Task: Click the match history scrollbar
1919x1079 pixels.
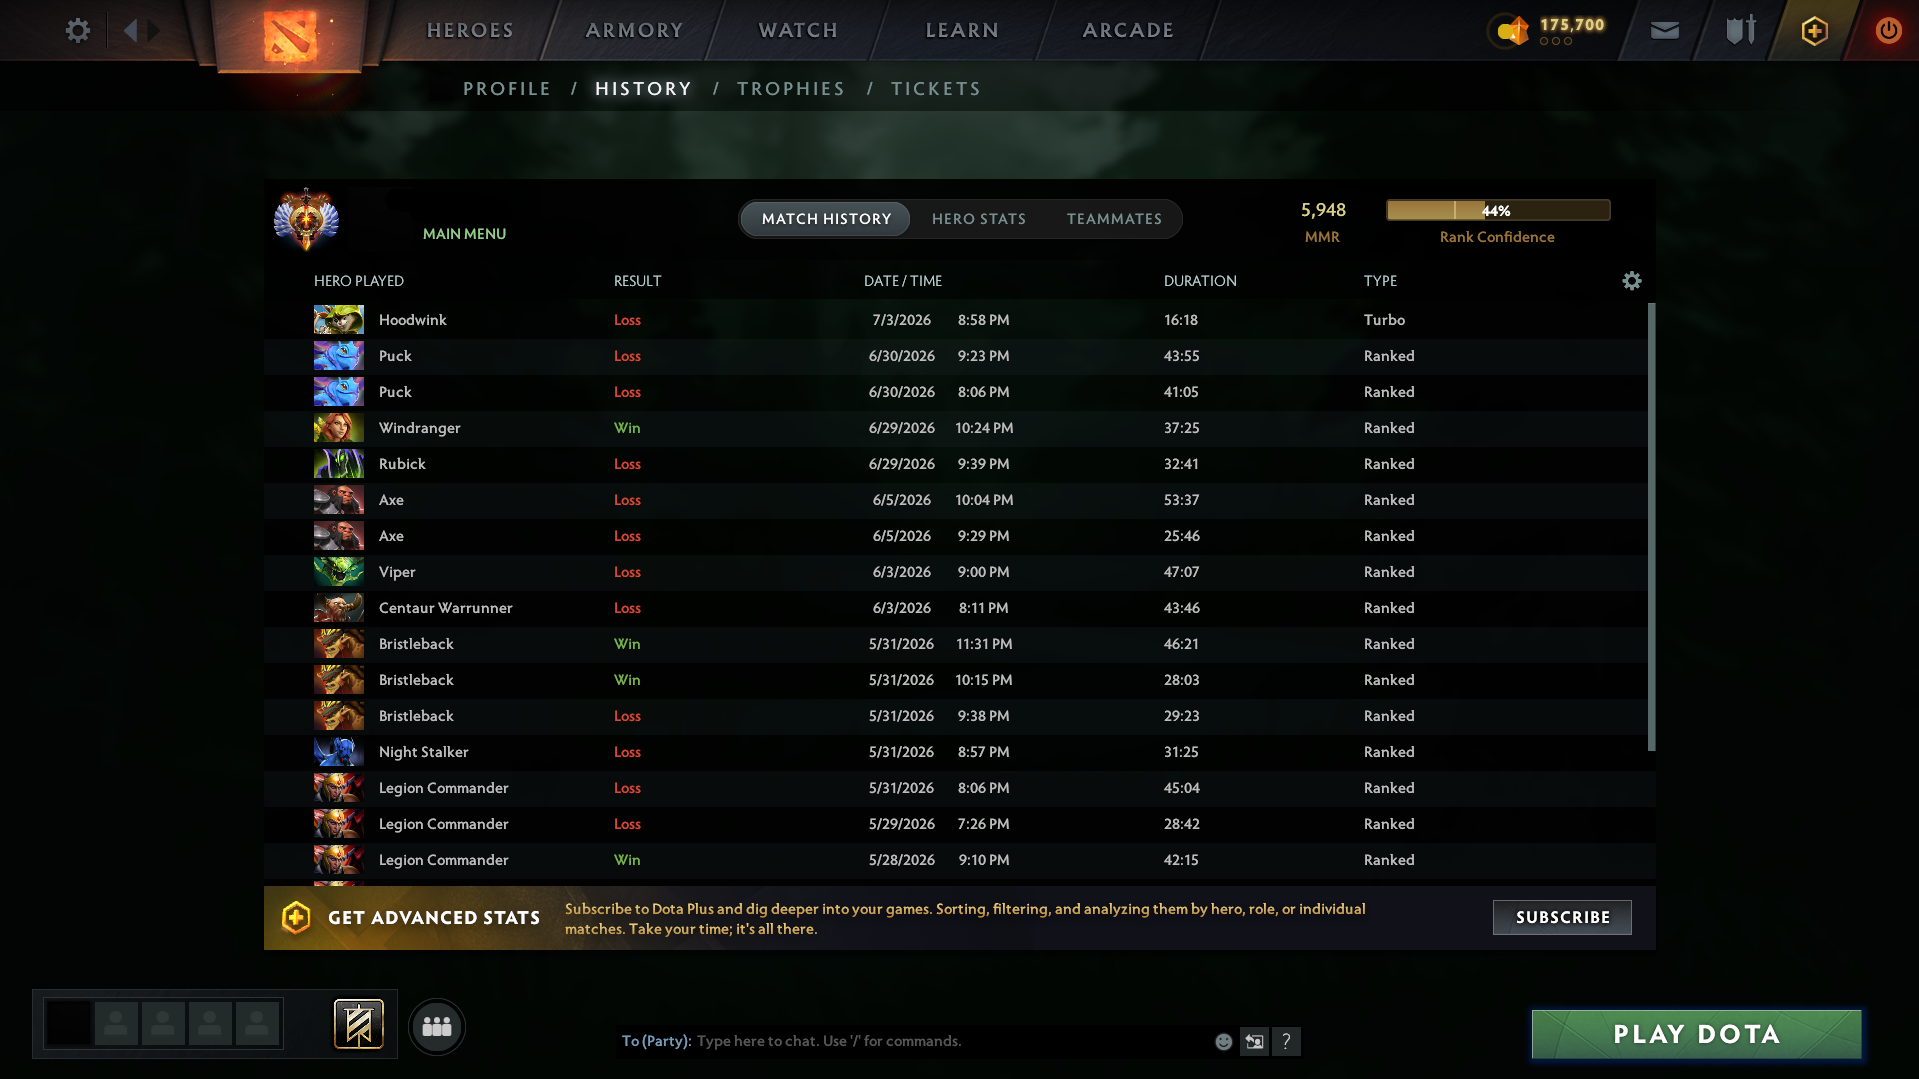Action: pos(1651,527)
